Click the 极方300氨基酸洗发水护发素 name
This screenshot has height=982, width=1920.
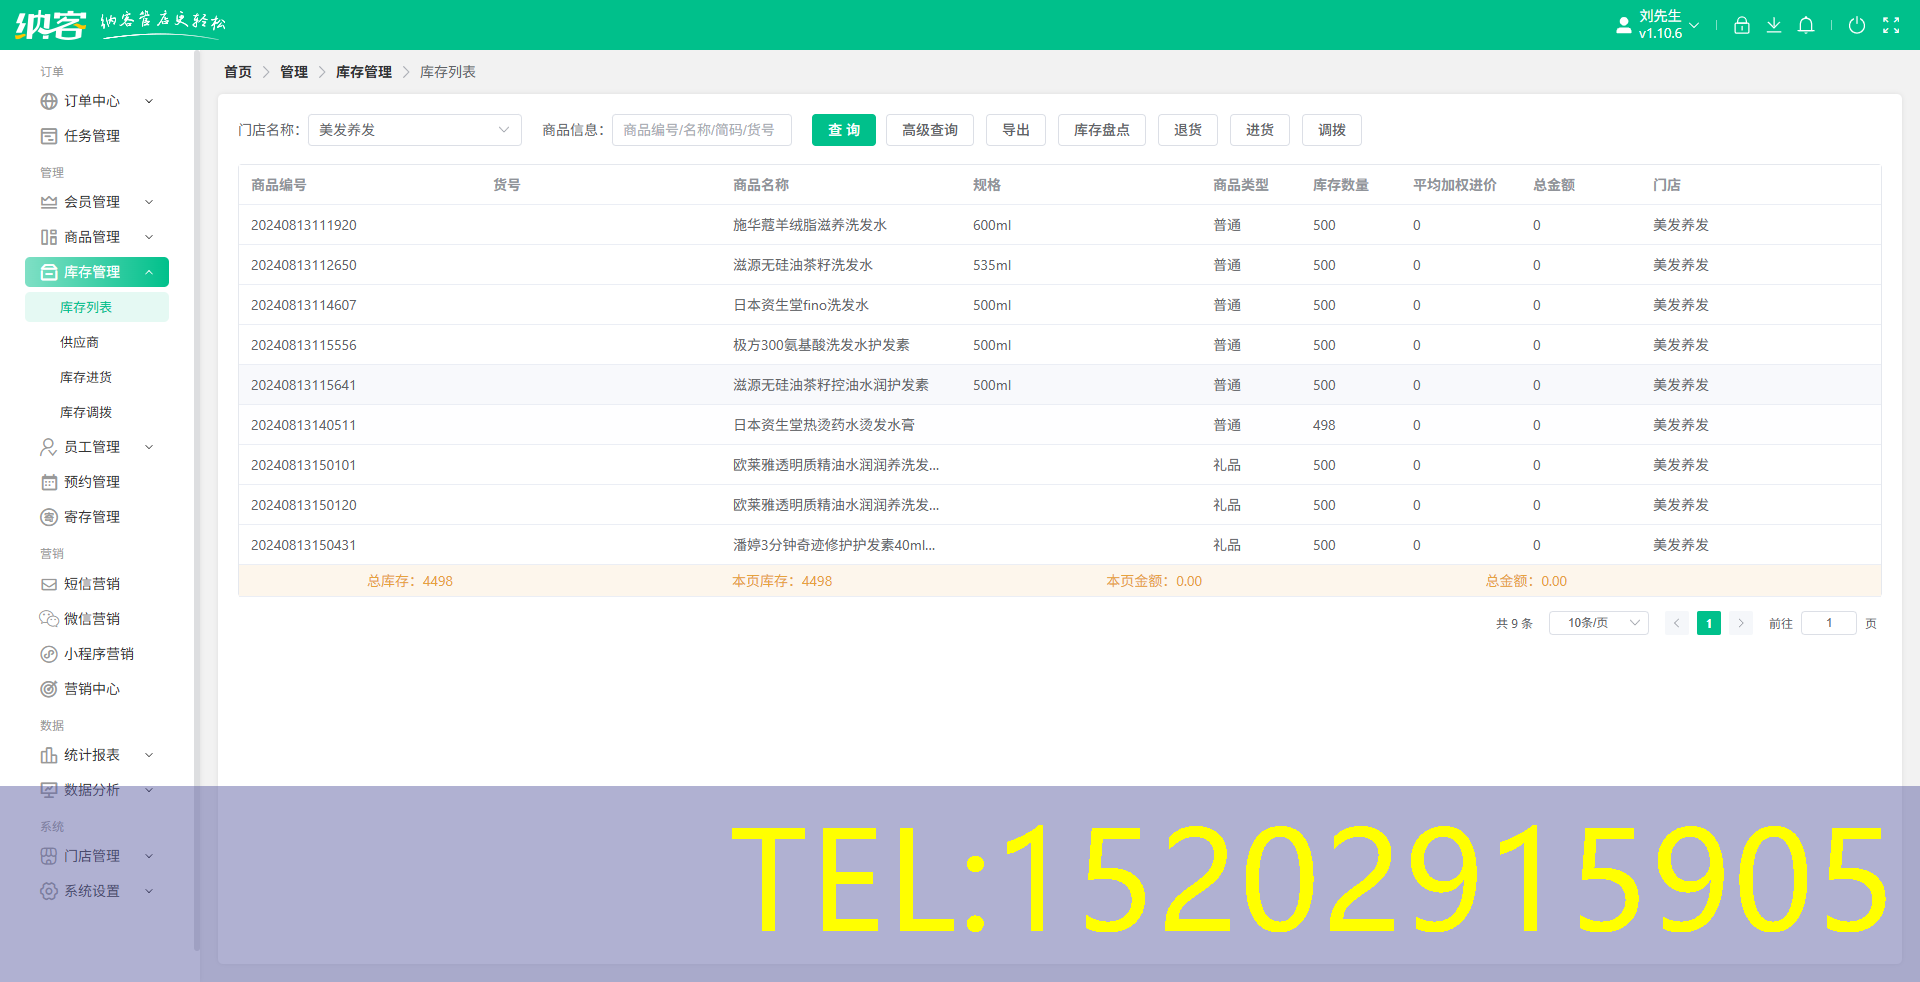click(x=821, y=345)
